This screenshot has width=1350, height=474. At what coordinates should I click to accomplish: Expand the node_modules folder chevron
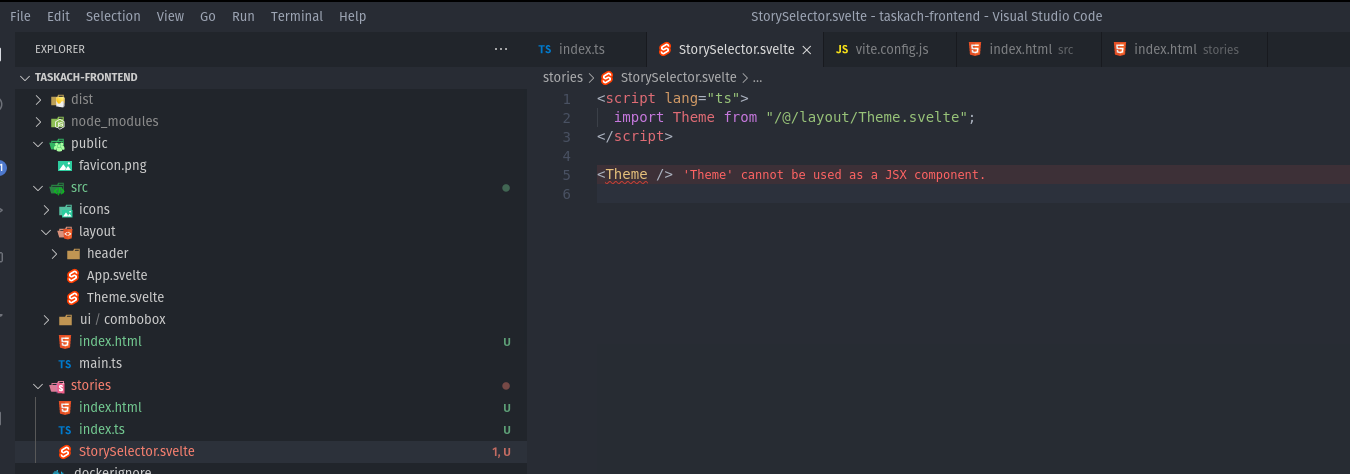coord(38,121)
